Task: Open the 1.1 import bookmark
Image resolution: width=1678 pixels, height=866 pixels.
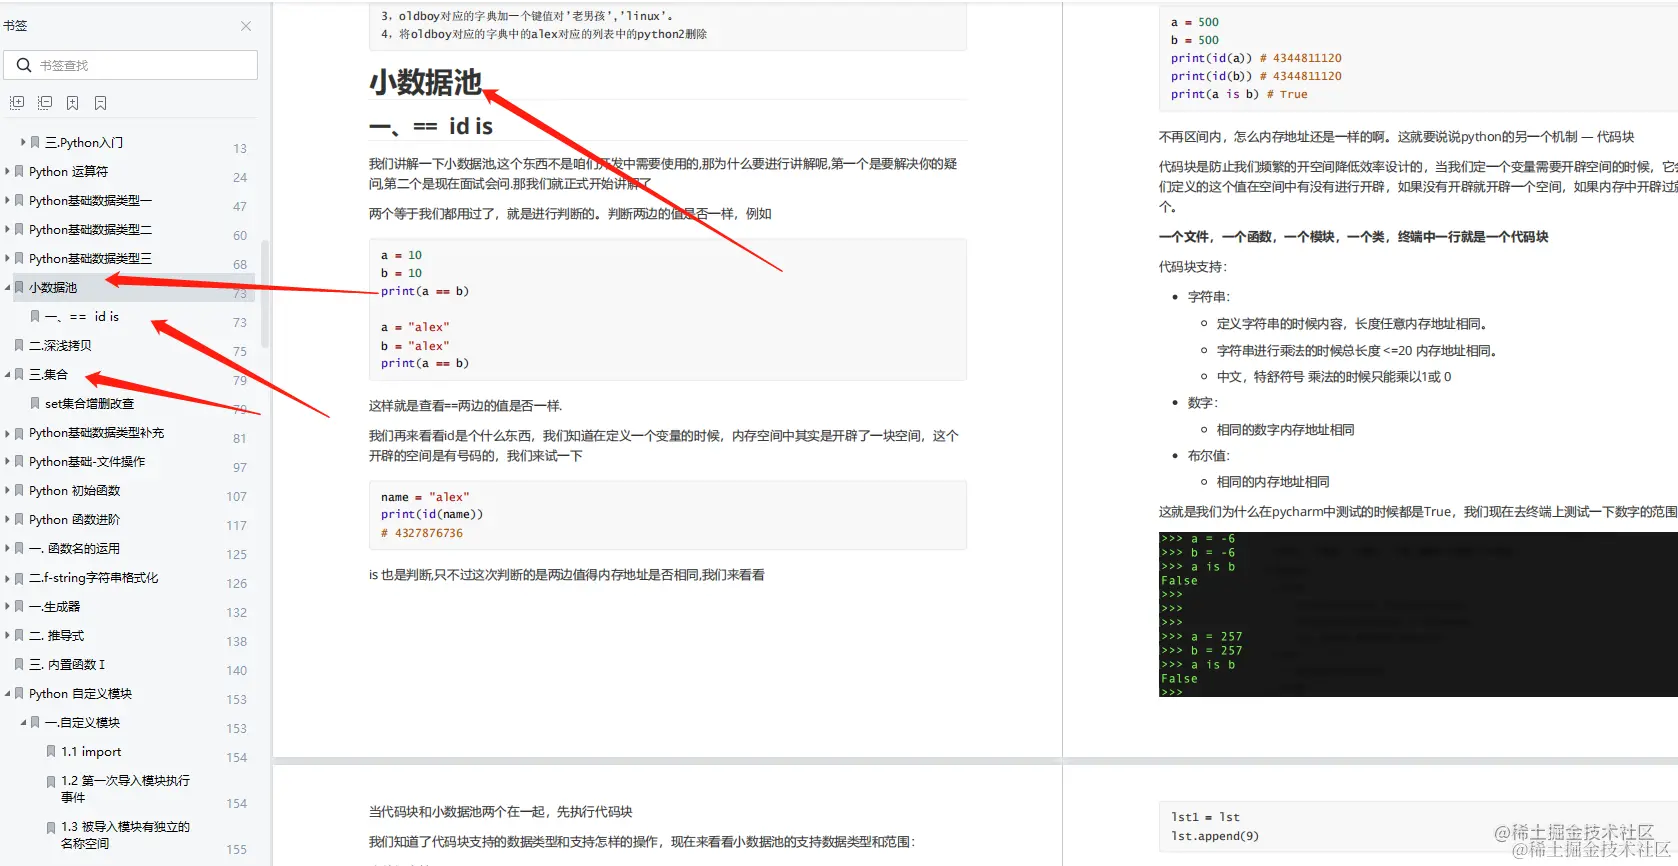Action: [91, 752]
